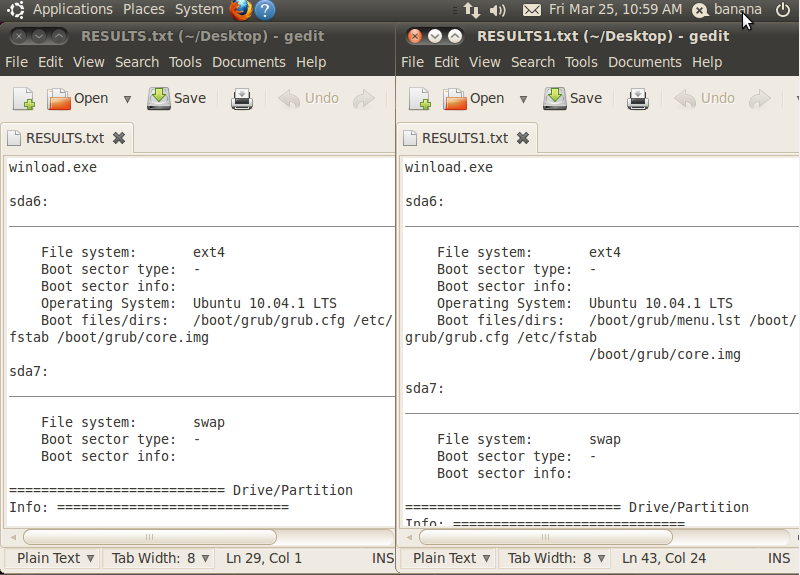Open Documents menu in RESULTS.txt window
The width and height of the screenshot is (800, 575).
(248, 62)
